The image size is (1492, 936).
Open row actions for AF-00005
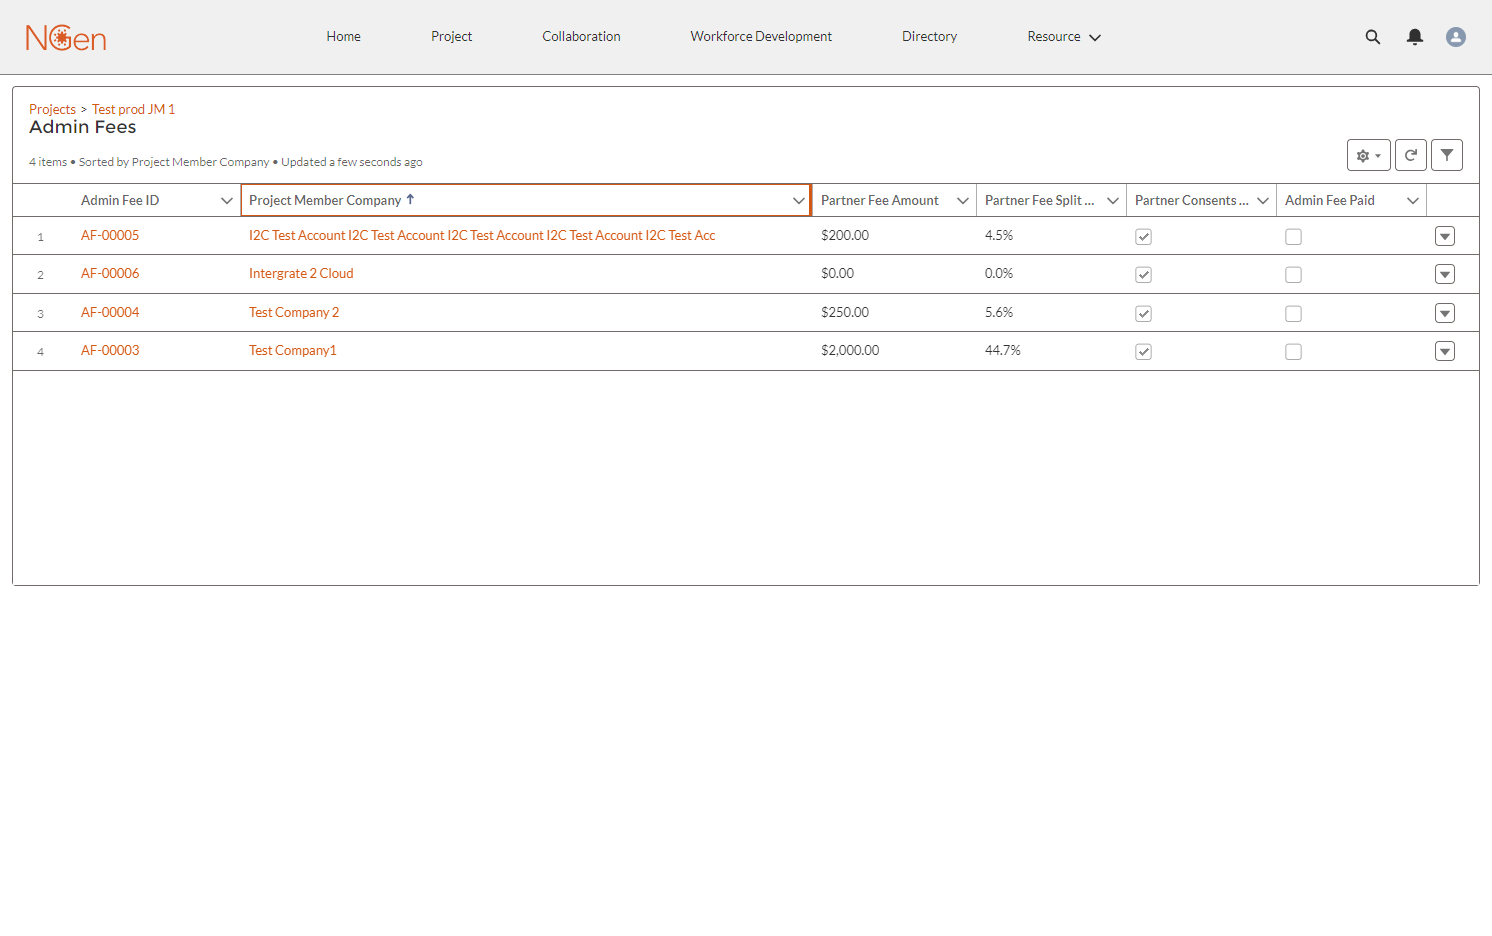pos(1445,236)
